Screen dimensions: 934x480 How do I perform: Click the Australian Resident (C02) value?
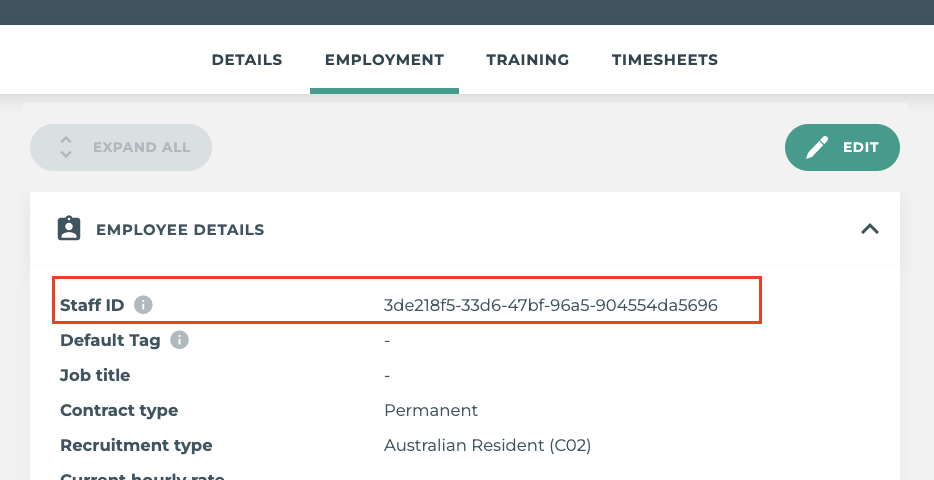(x=487, y=445)
